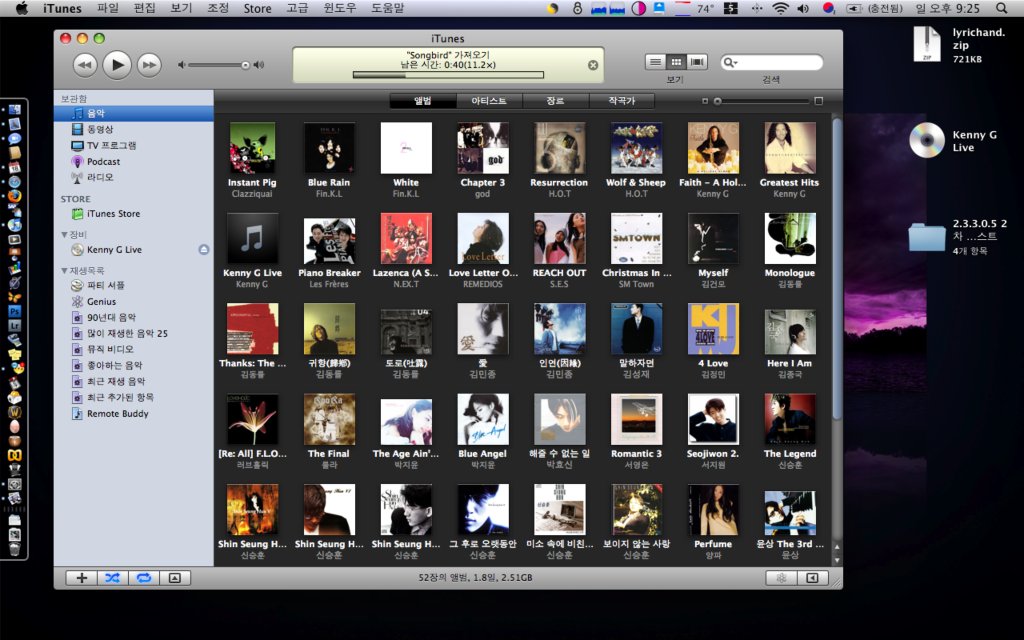Collapse the 재생목록 playlists section
This screenshot has width=1024, height=640.
(x=64, y=270)
